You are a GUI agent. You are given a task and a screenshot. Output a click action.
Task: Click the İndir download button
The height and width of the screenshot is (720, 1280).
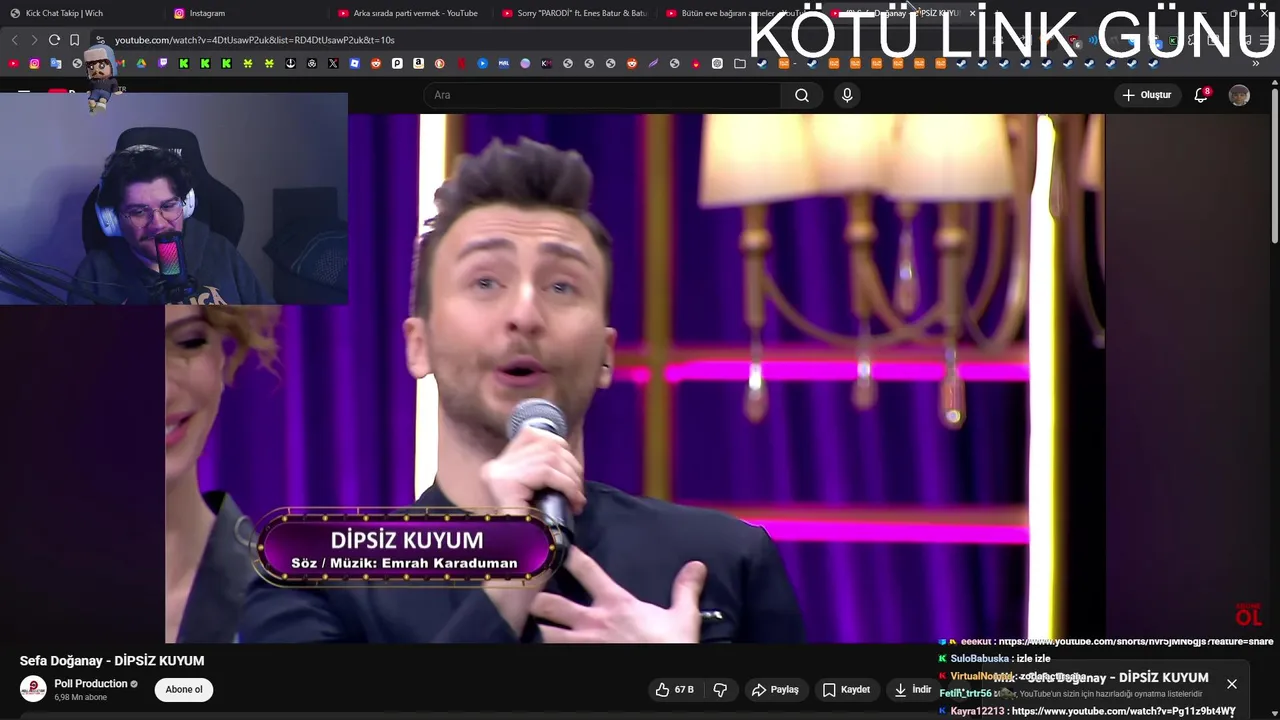[912, 690]
